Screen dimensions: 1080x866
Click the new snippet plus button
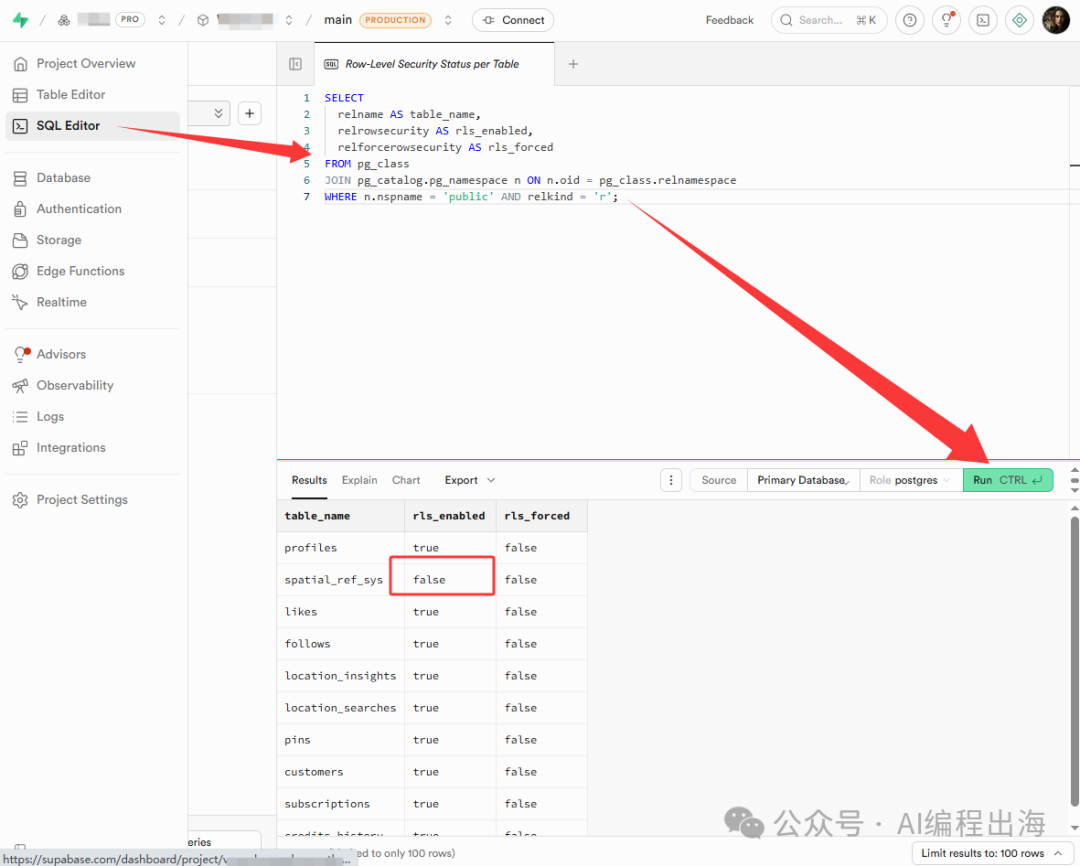[x=249, y=113]
